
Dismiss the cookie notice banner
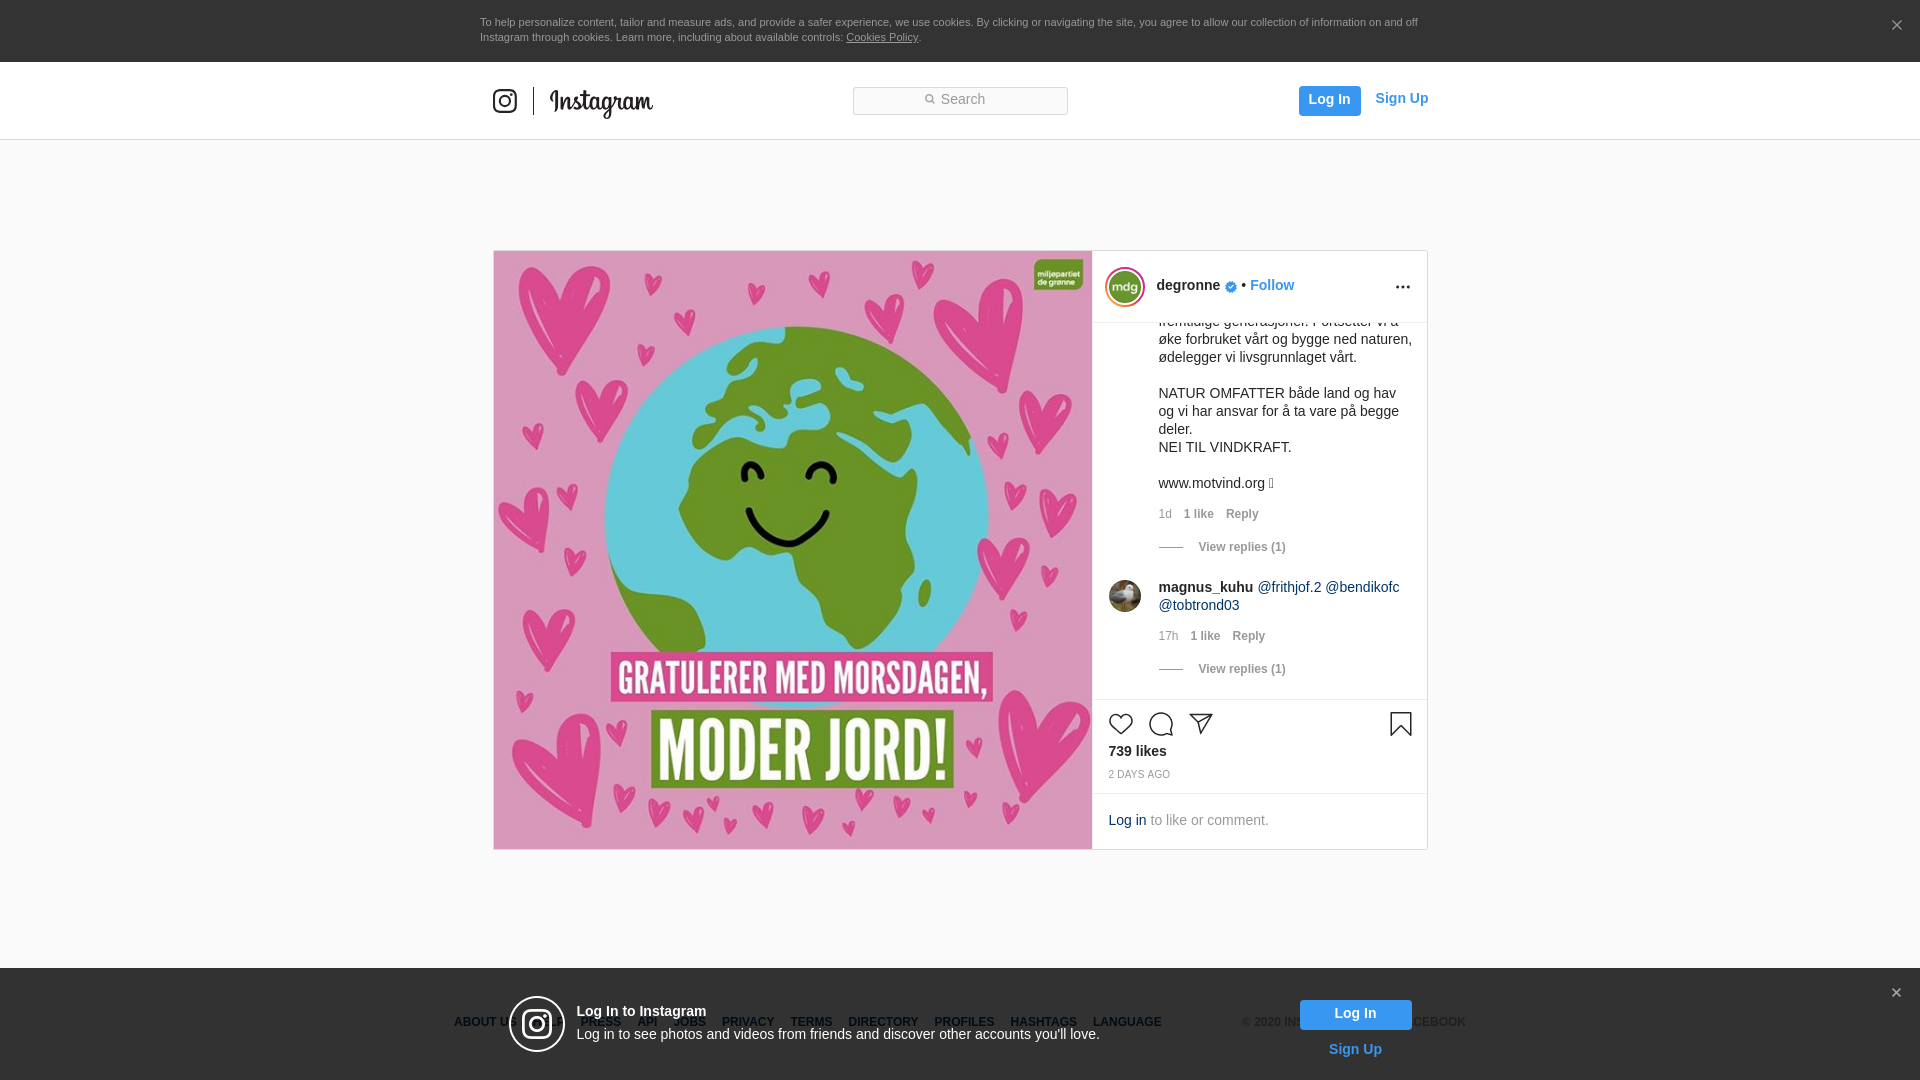click(x=1896, y=26)
